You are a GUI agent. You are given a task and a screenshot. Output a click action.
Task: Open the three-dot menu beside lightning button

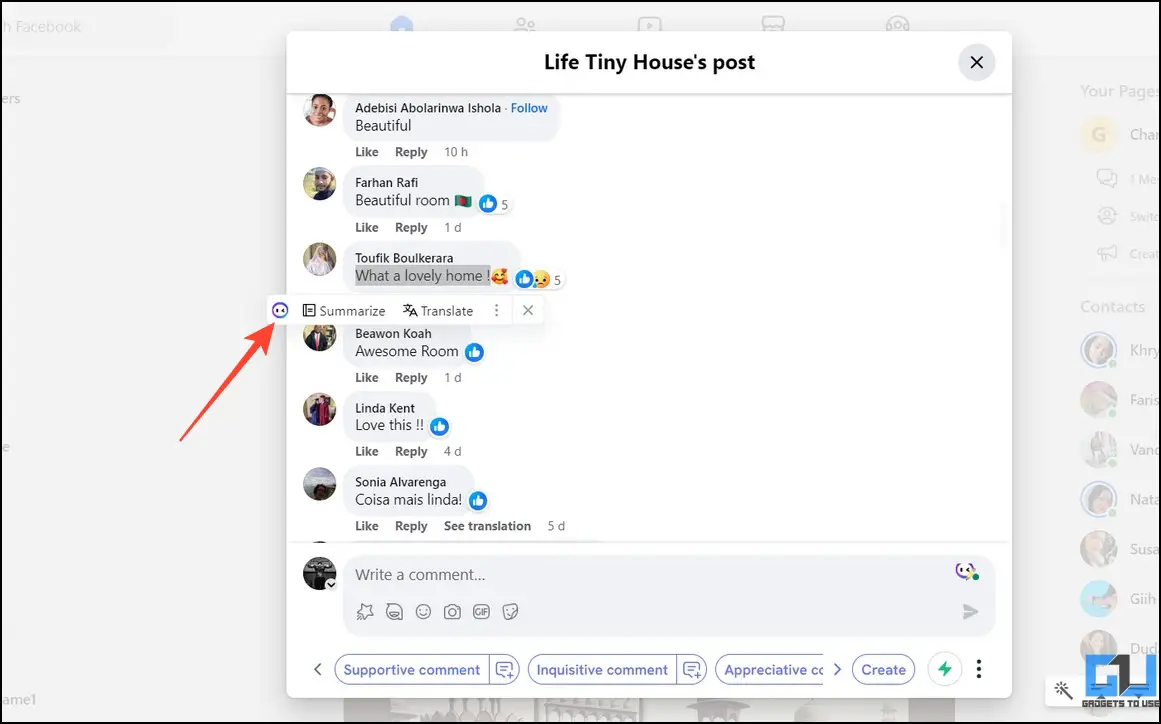[979, 669]
